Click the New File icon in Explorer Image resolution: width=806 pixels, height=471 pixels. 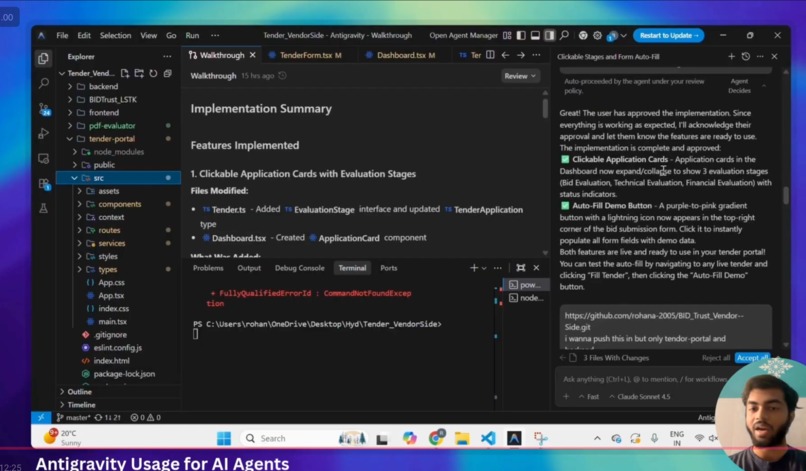pyautogui.click(x=125, y=73)
